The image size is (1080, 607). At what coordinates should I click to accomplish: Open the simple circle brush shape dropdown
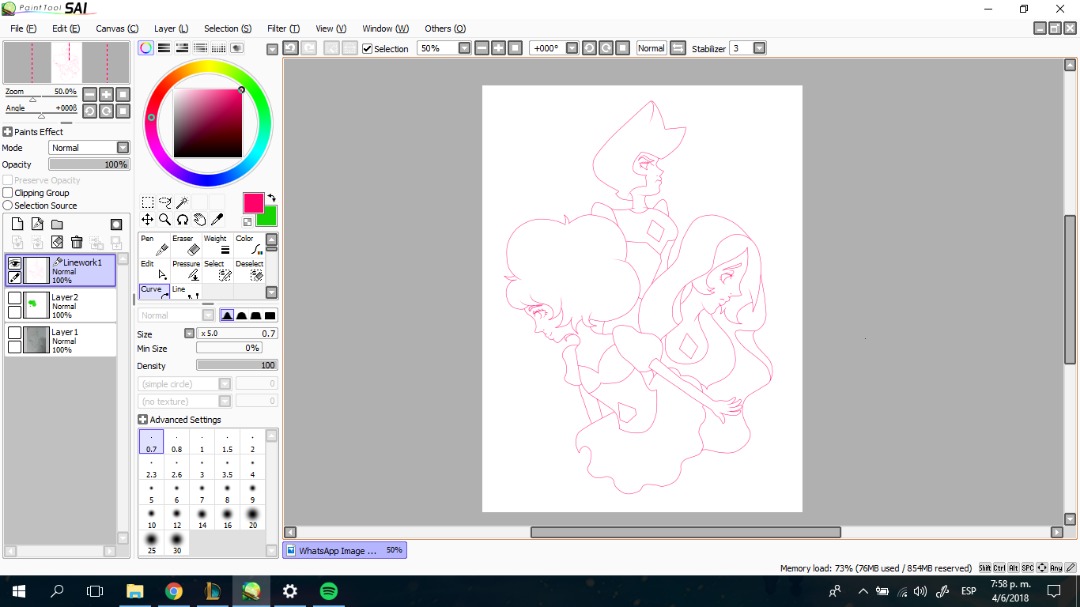(x=225, y=384)
